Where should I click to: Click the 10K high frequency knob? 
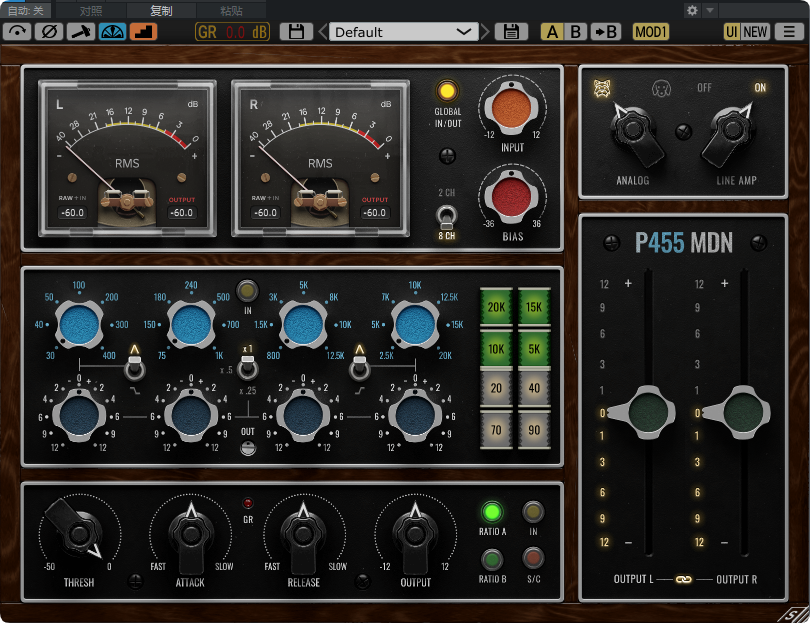click(x=415, y=324)
